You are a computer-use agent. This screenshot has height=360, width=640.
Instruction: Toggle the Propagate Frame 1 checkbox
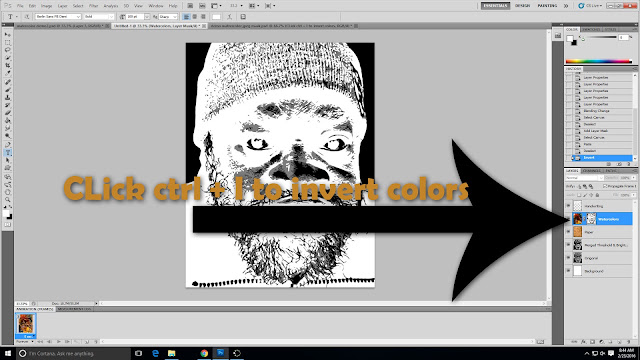(x=605, y=186)
